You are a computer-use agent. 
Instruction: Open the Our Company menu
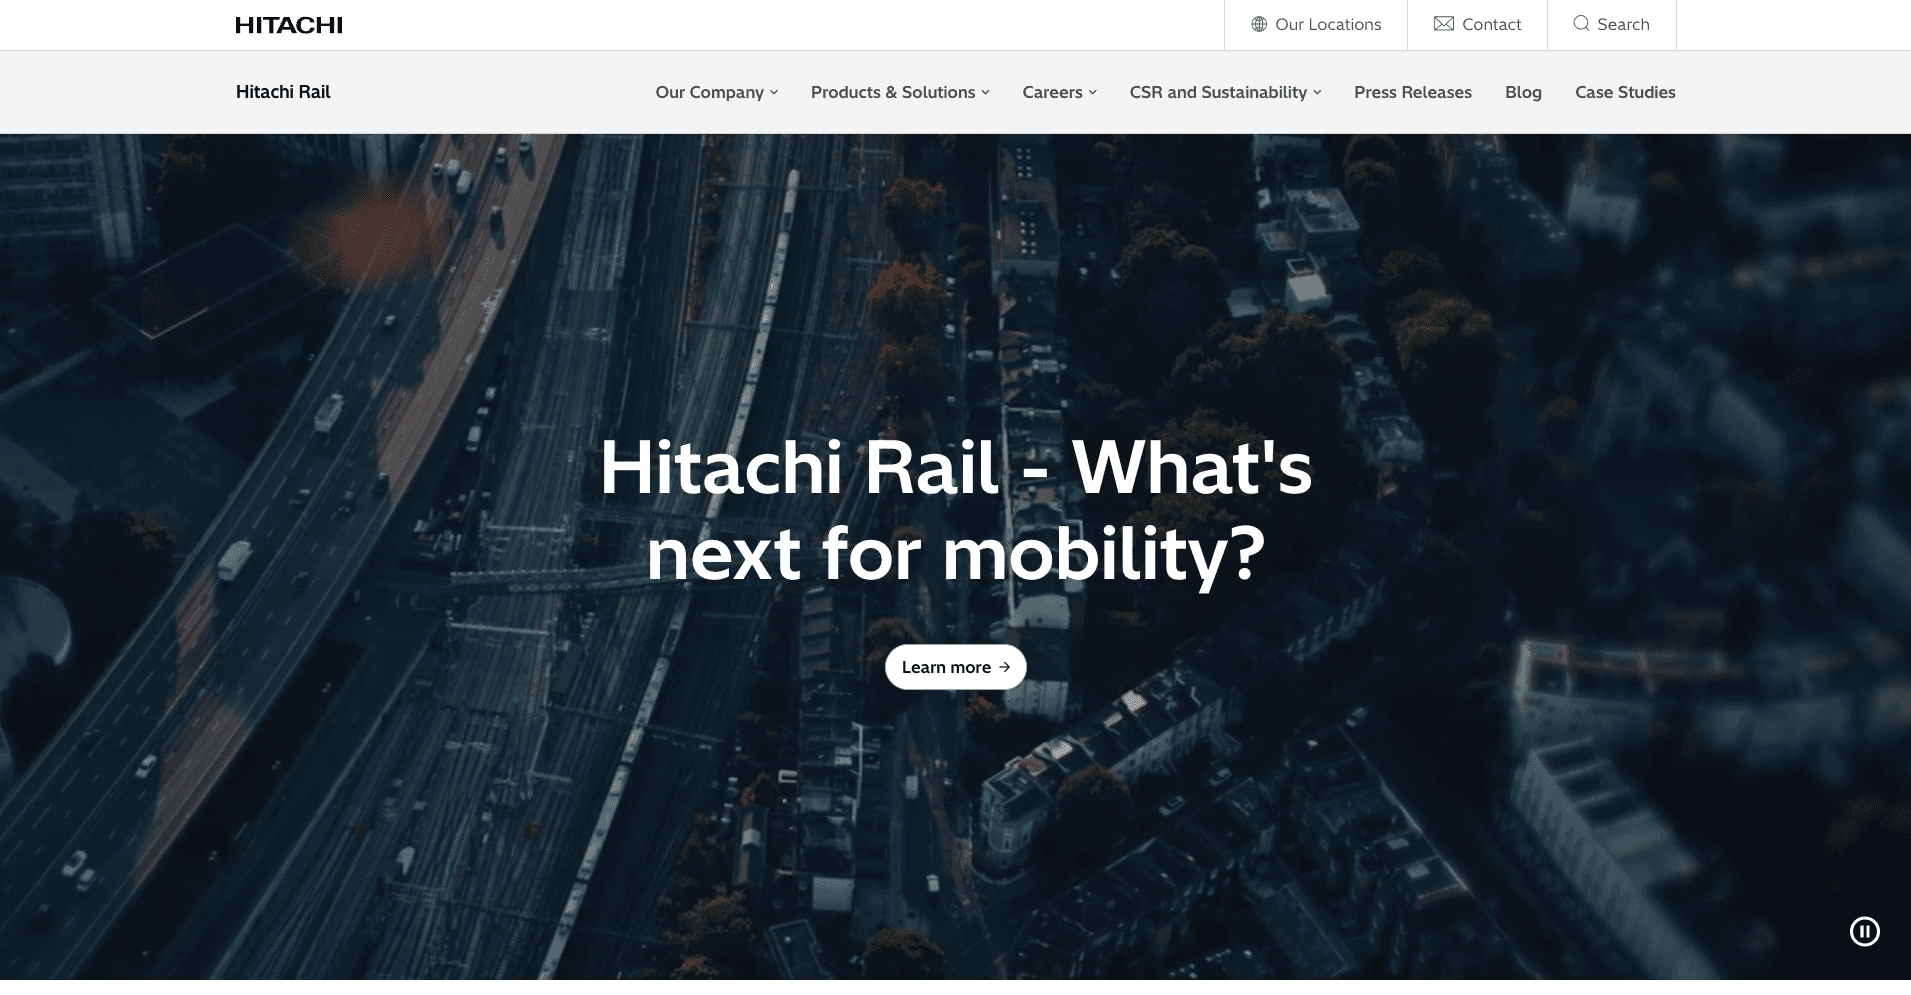pyautogui.click(x=709, y=92)
